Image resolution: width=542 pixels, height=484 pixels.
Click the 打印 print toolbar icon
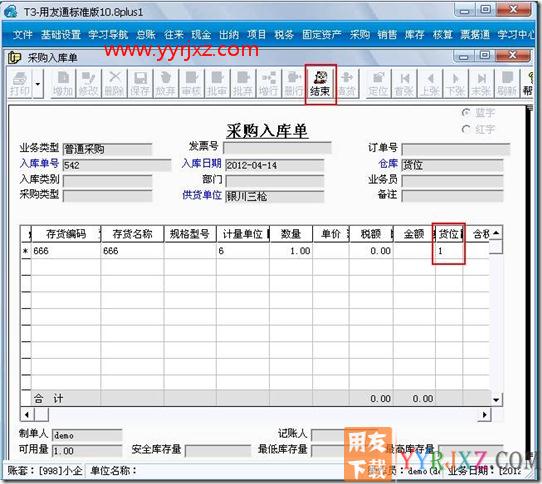(19, 84)
